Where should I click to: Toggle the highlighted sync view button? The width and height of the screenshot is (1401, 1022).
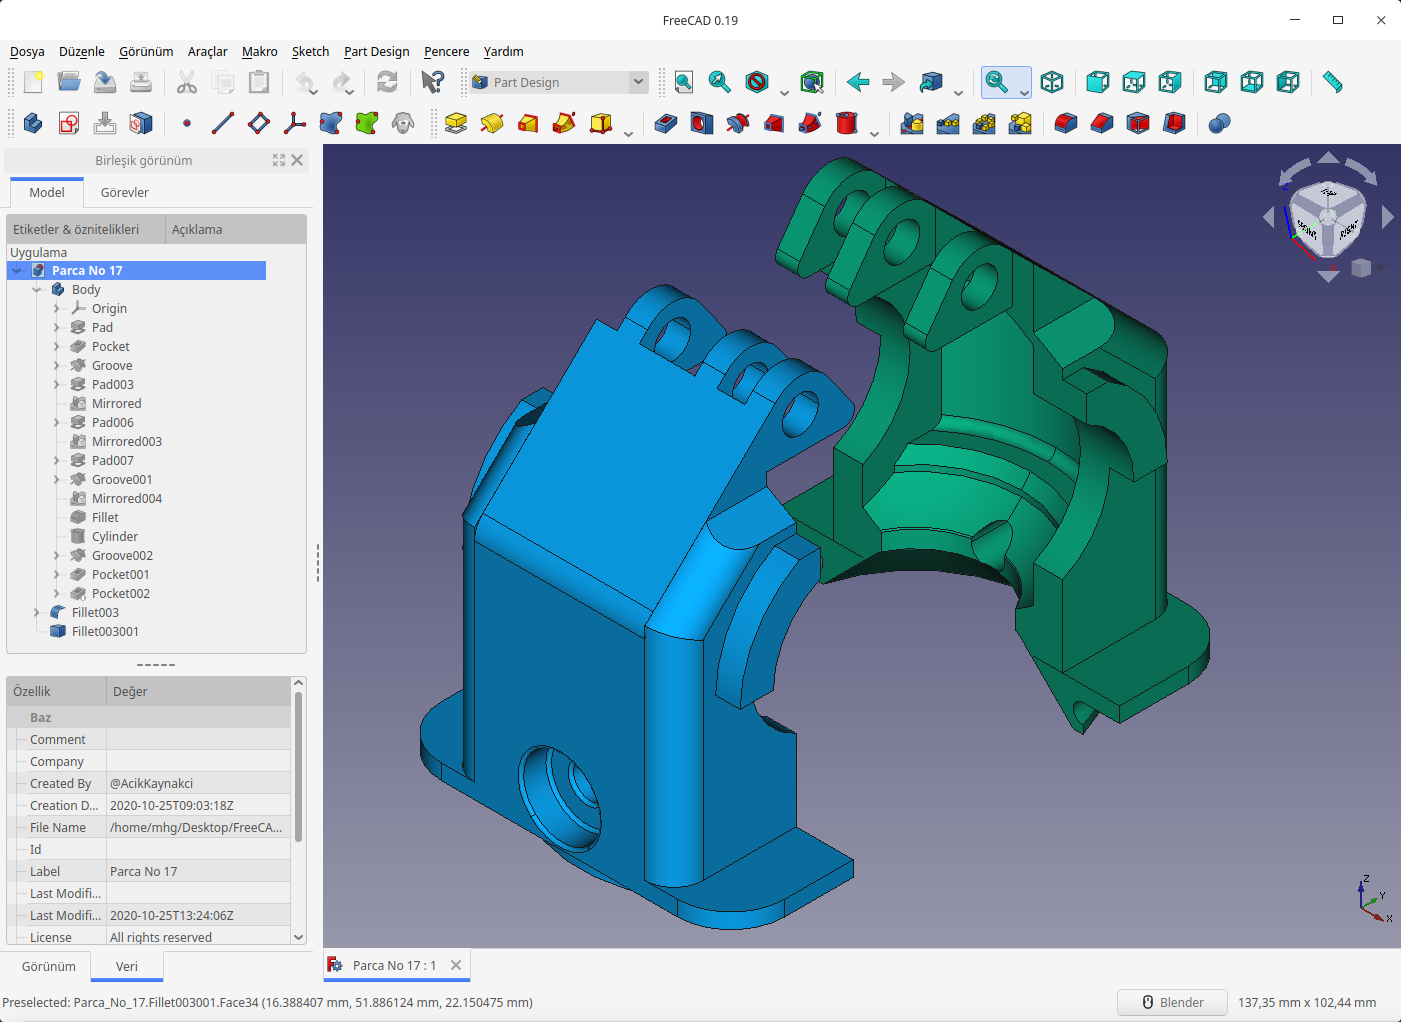click(998, 82)
